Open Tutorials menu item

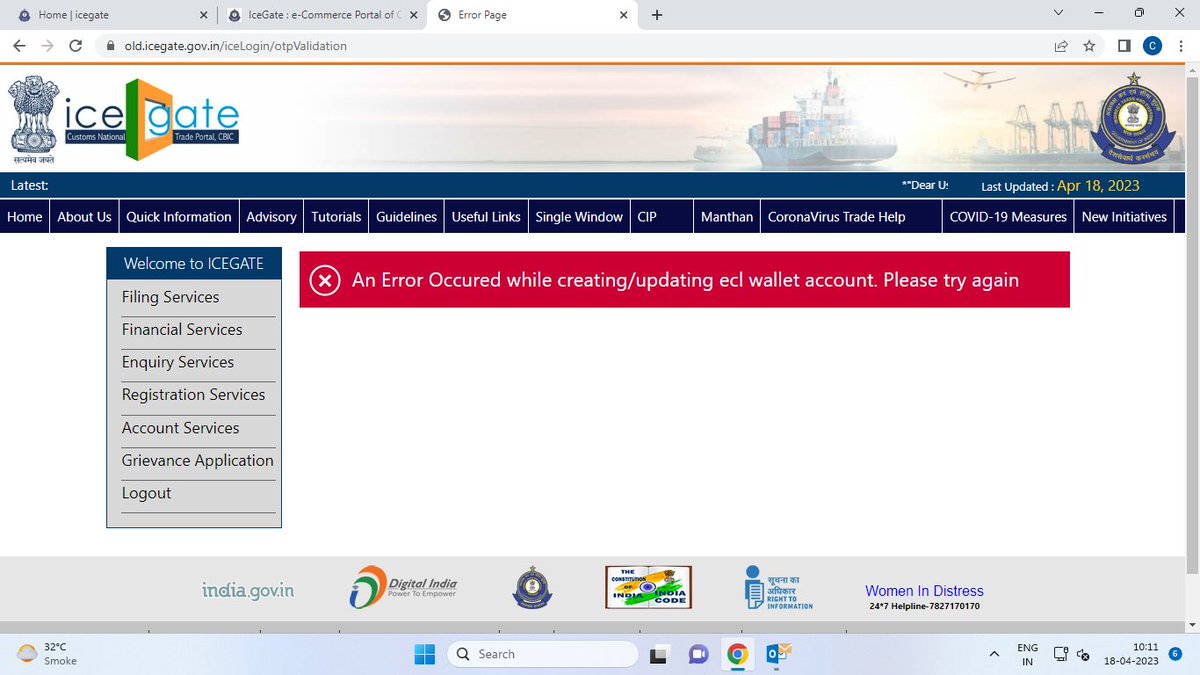click(336, 217)
